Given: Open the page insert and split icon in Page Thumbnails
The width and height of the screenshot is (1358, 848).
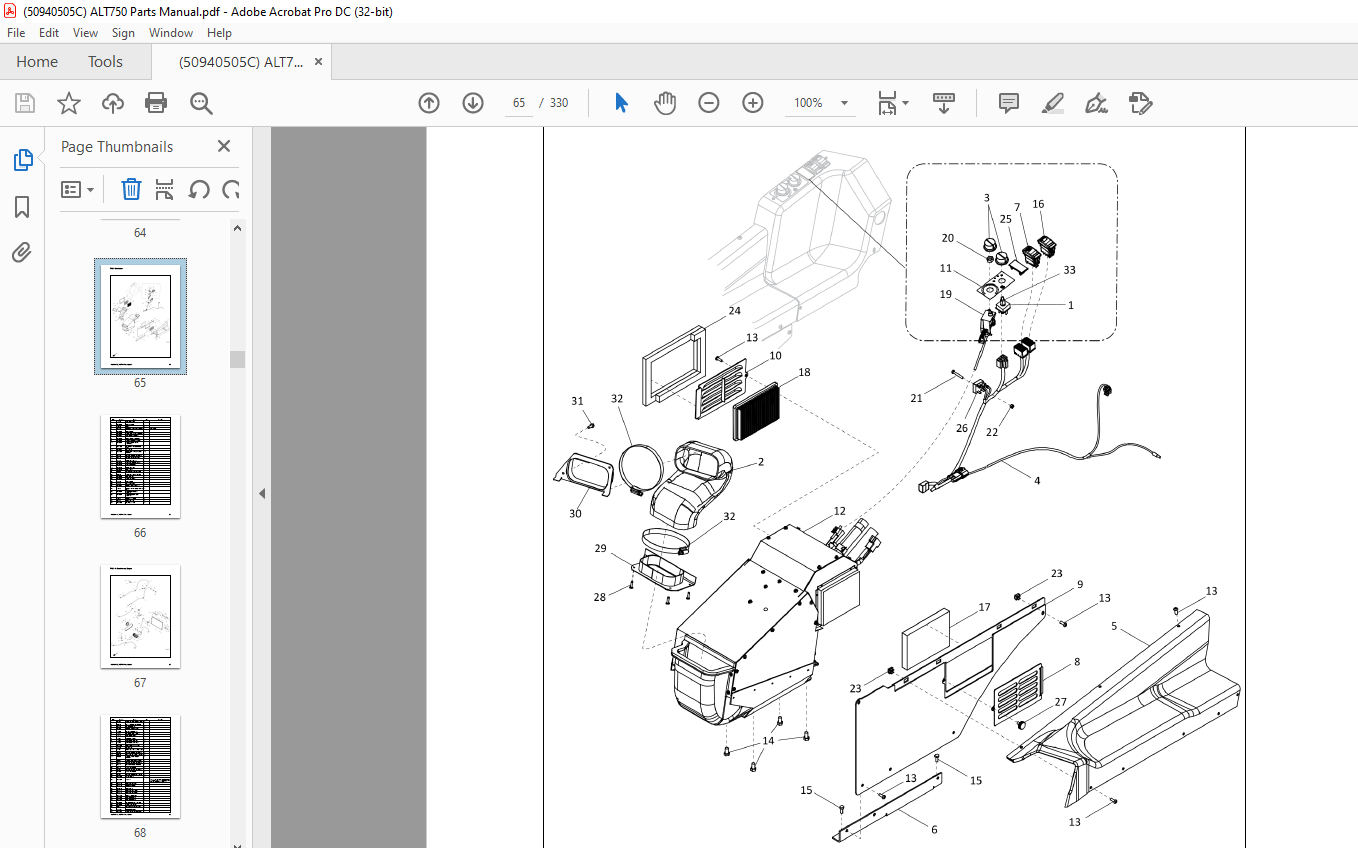Looking at the screenshot, I should (165, 189).
